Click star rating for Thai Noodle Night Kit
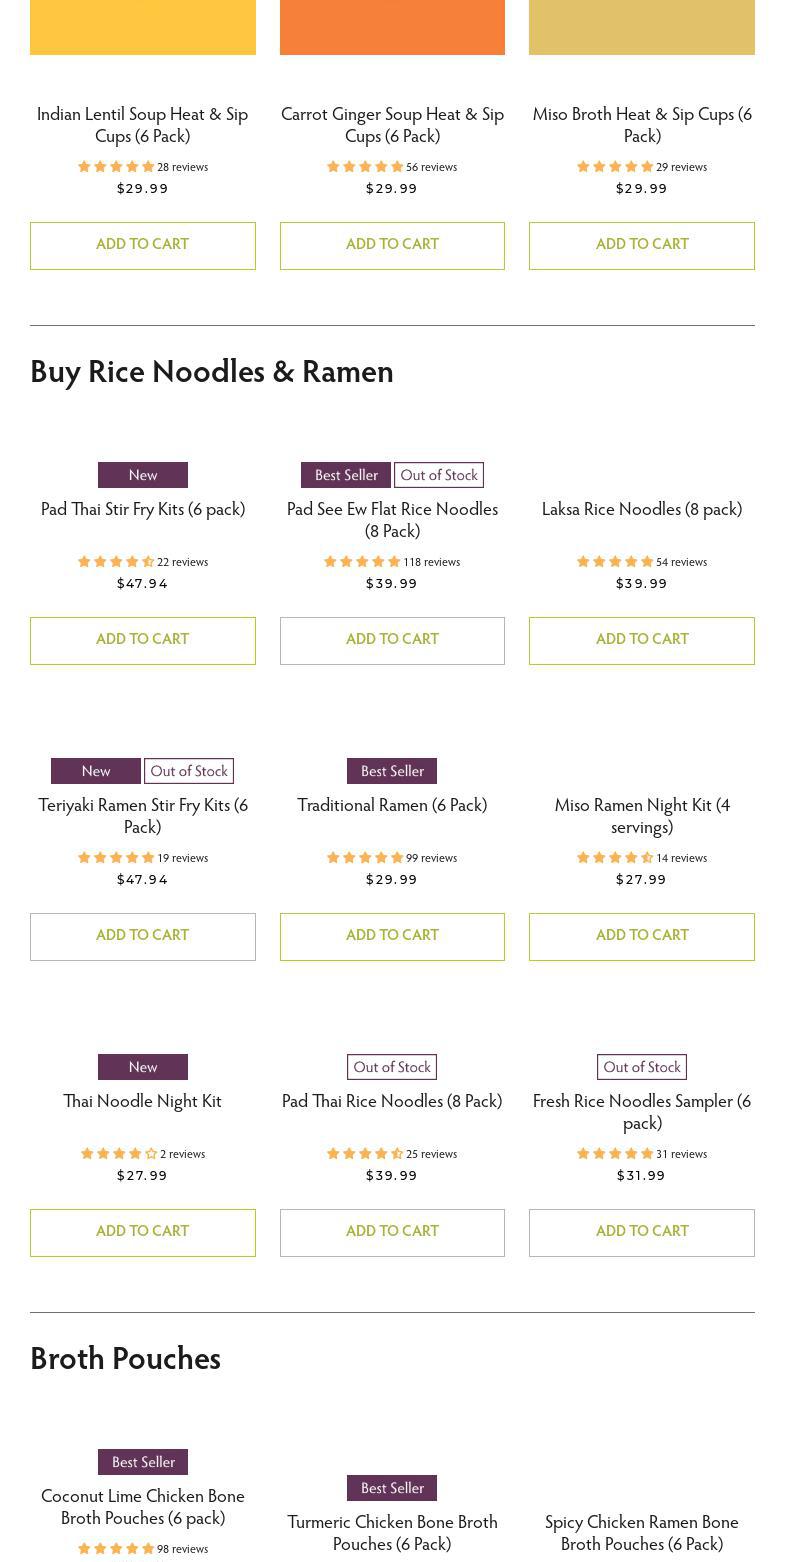This screenshot has width=785, height=1562. coord(119,1154)
